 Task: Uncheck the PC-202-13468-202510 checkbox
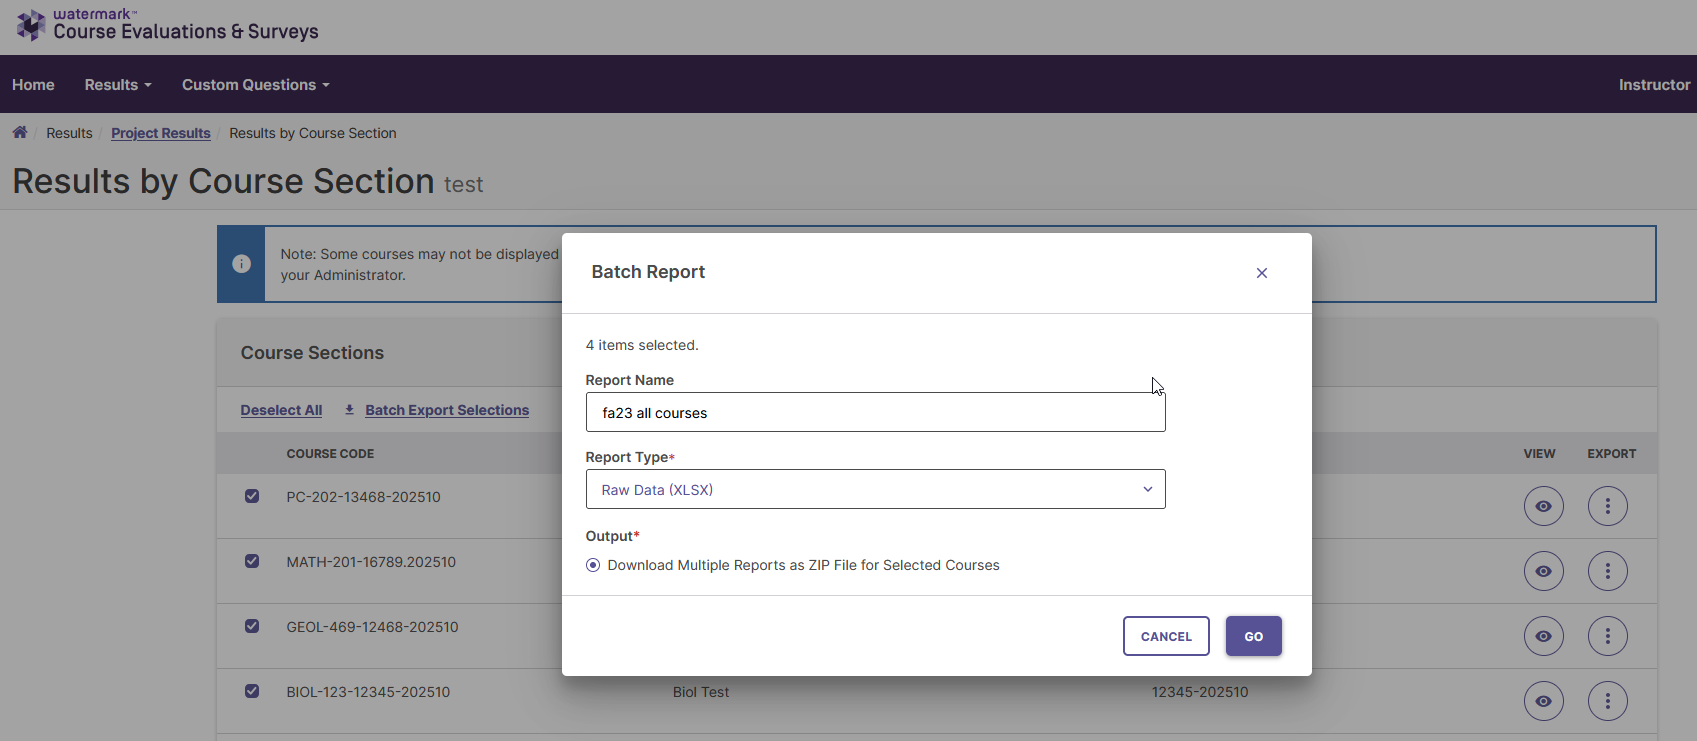pos(252,496)
